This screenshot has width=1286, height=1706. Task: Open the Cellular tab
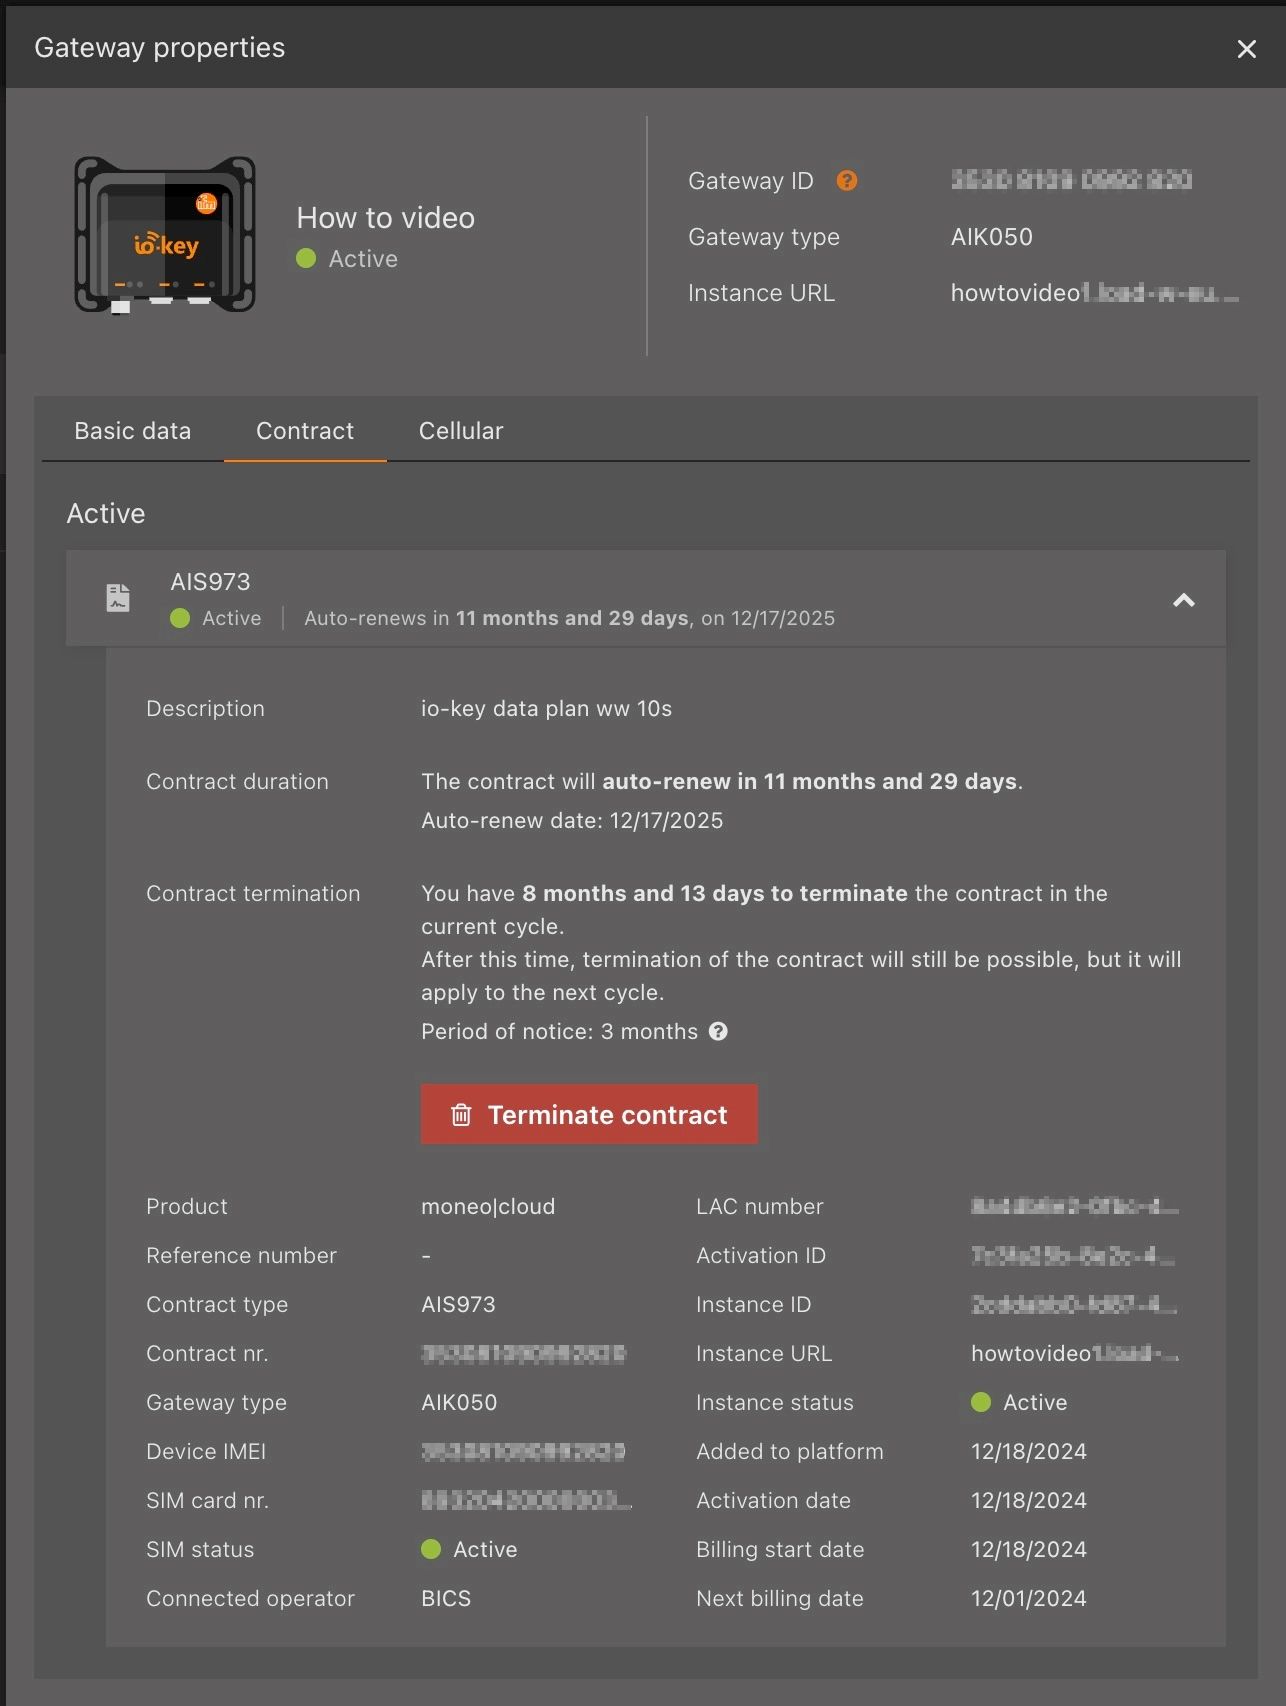460,431
